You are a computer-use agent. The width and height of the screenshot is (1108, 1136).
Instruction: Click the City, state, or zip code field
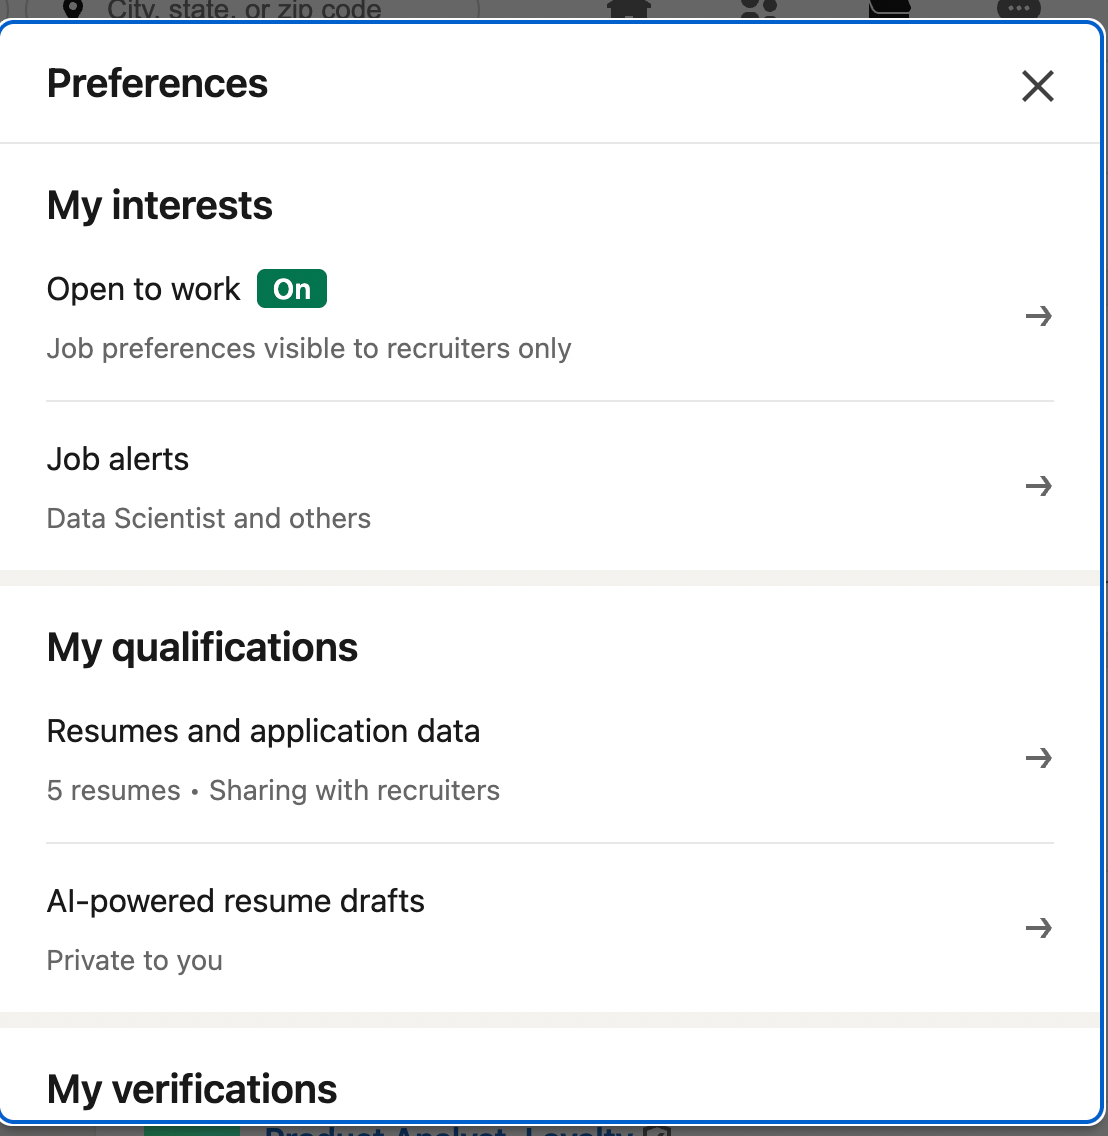point(244,10)
